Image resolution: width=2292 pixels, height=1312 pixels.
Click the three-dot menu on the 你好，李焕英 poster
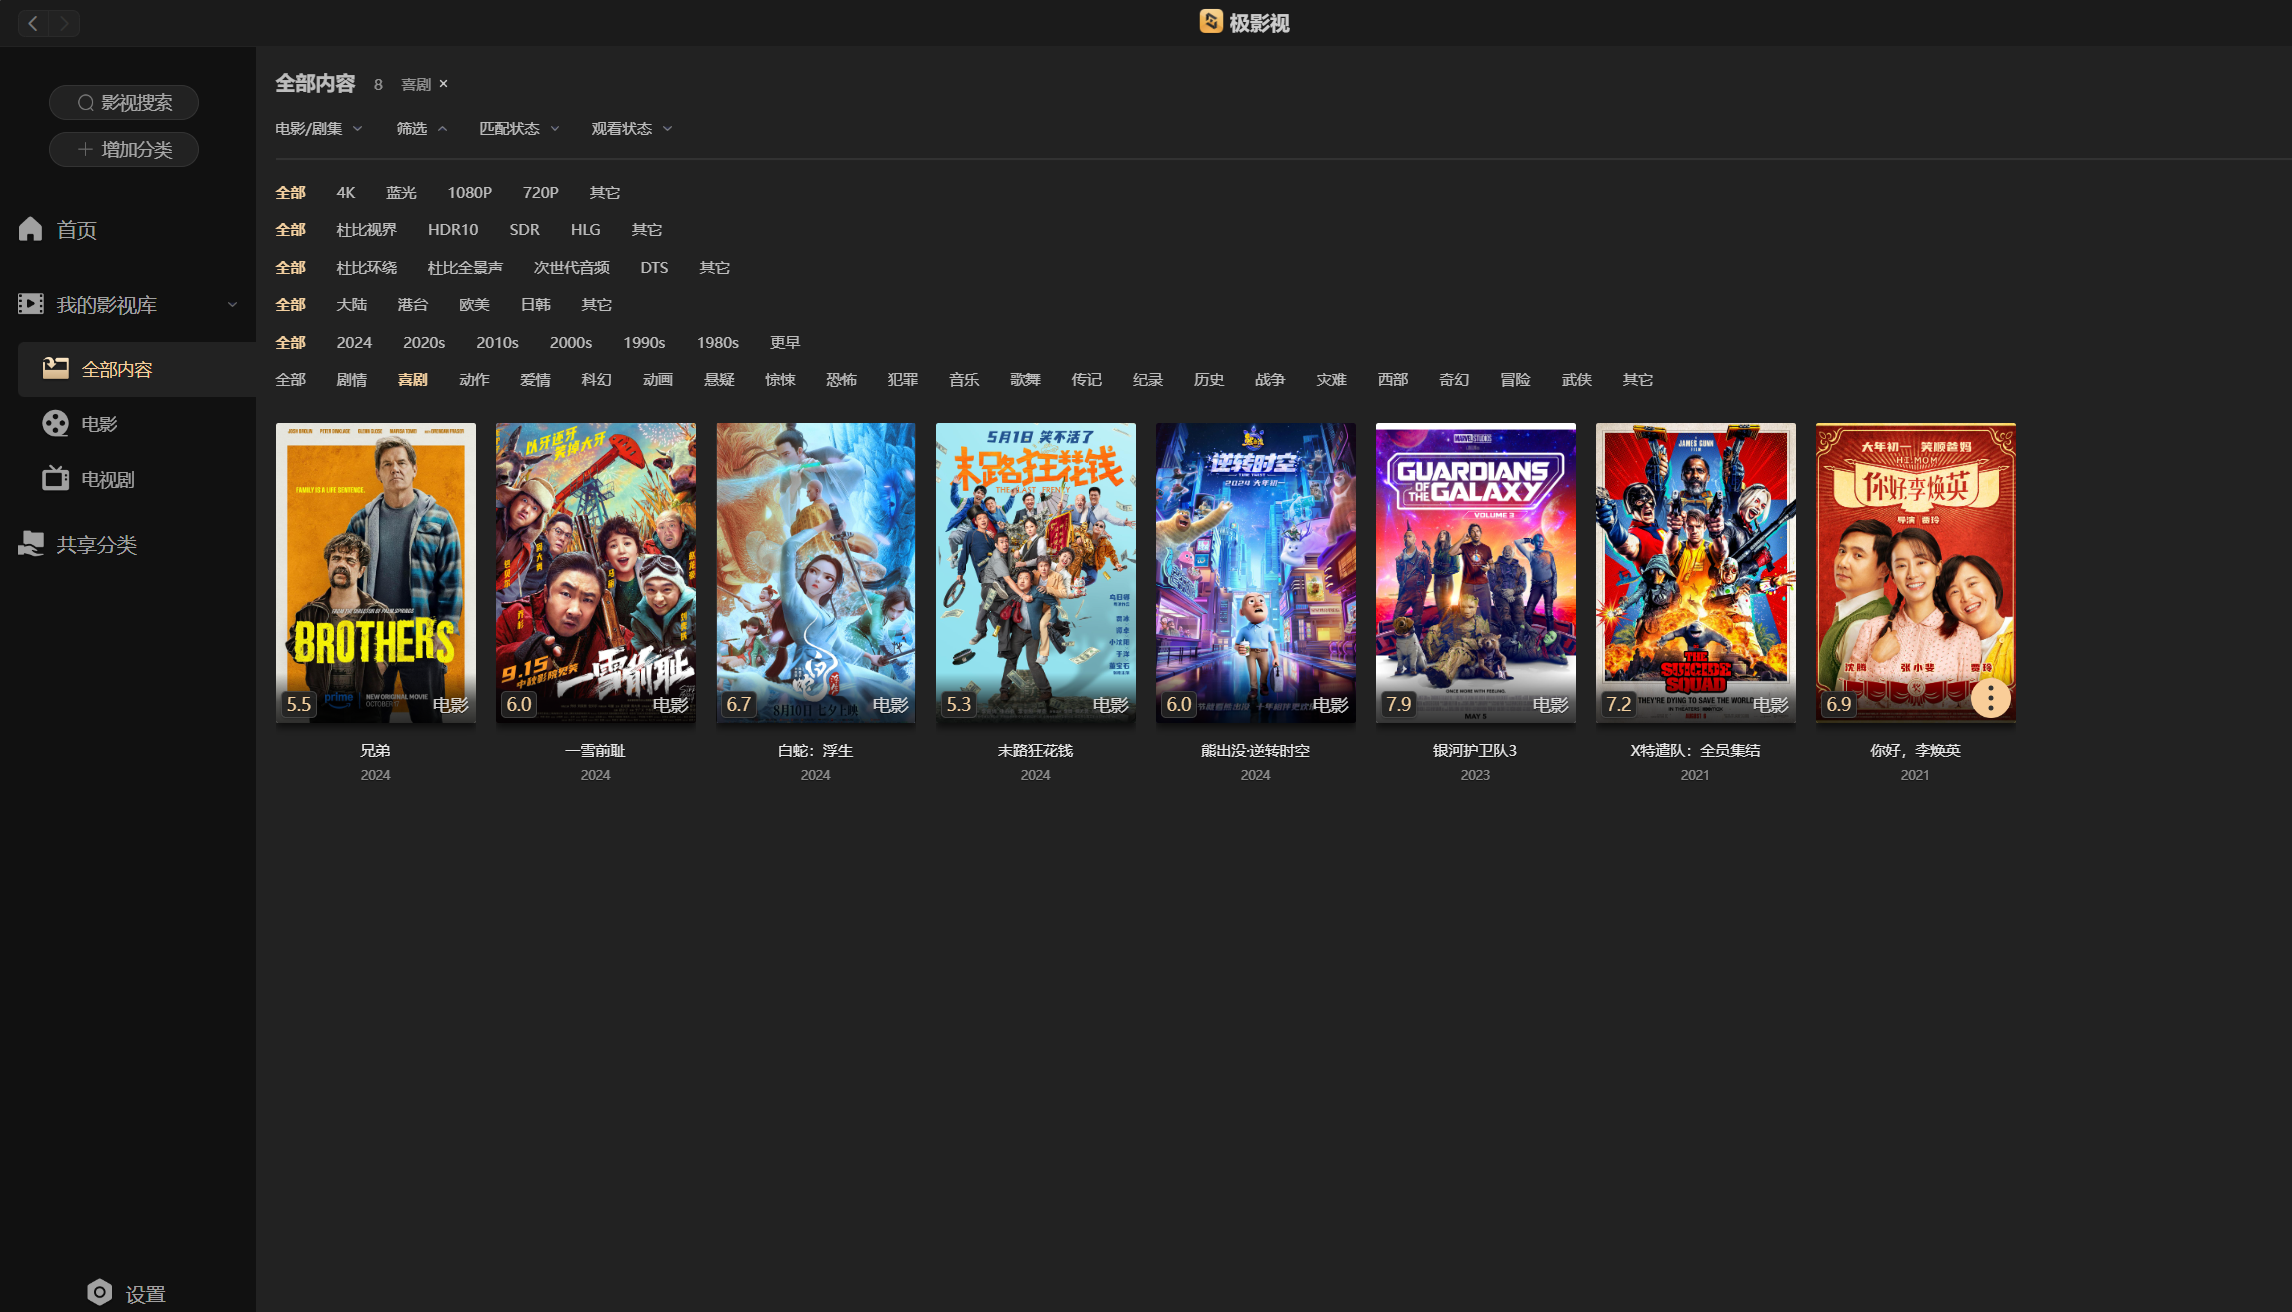click(x=1990, y=698)
